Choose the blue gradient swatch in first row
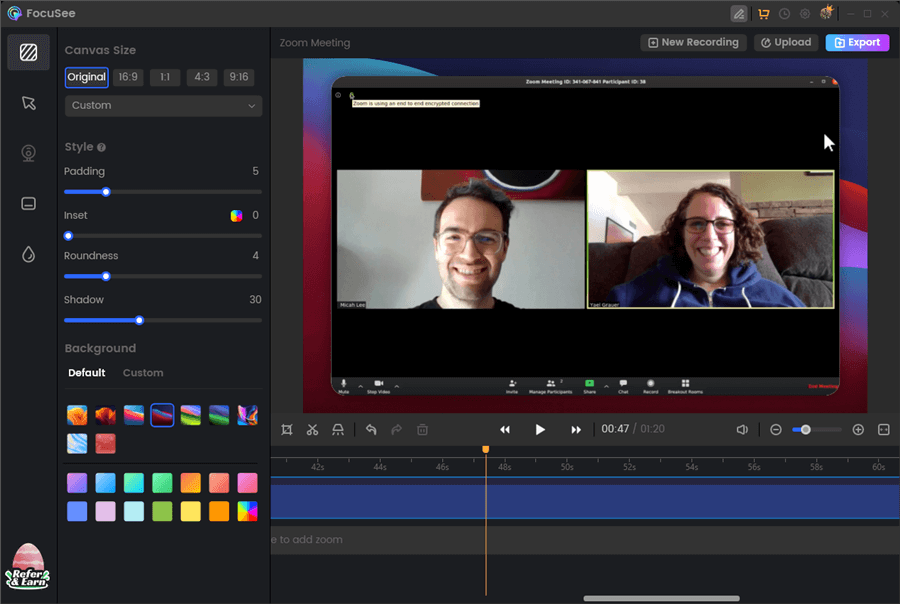The image size is (900, 604). 105,483
